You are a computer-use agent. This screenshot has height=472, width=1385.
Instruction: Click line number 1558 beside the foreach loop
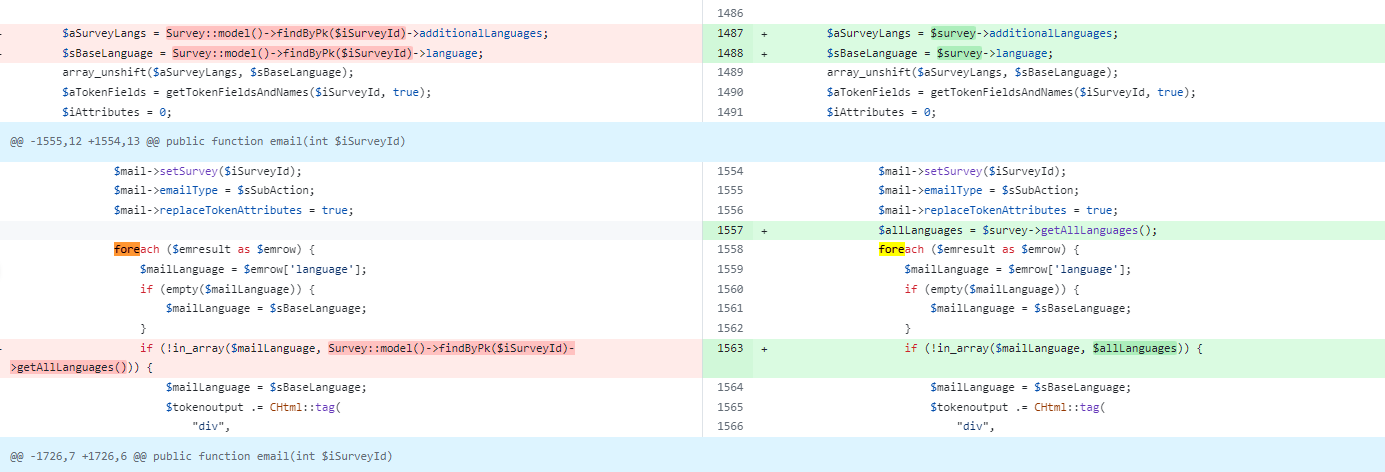(x=730, y=249)
